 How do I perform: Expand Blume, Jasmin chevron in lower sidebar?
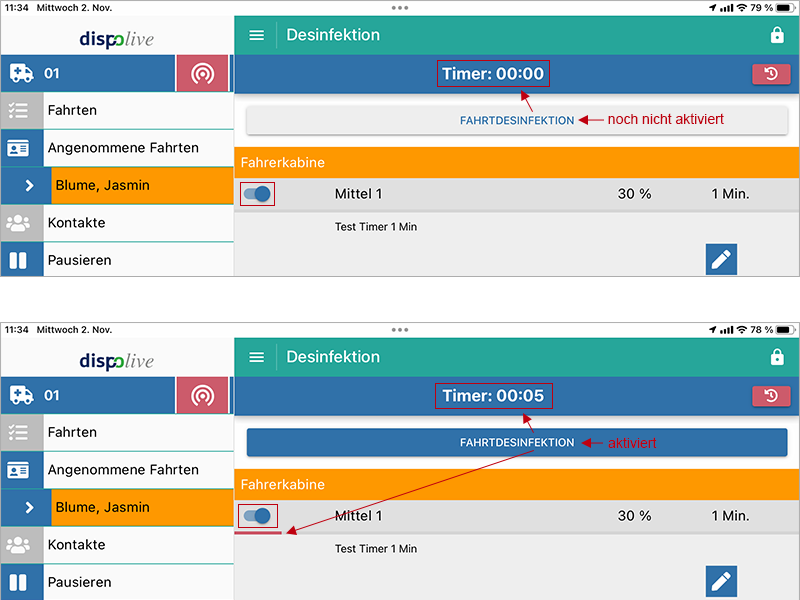click(x=29, y=507)
